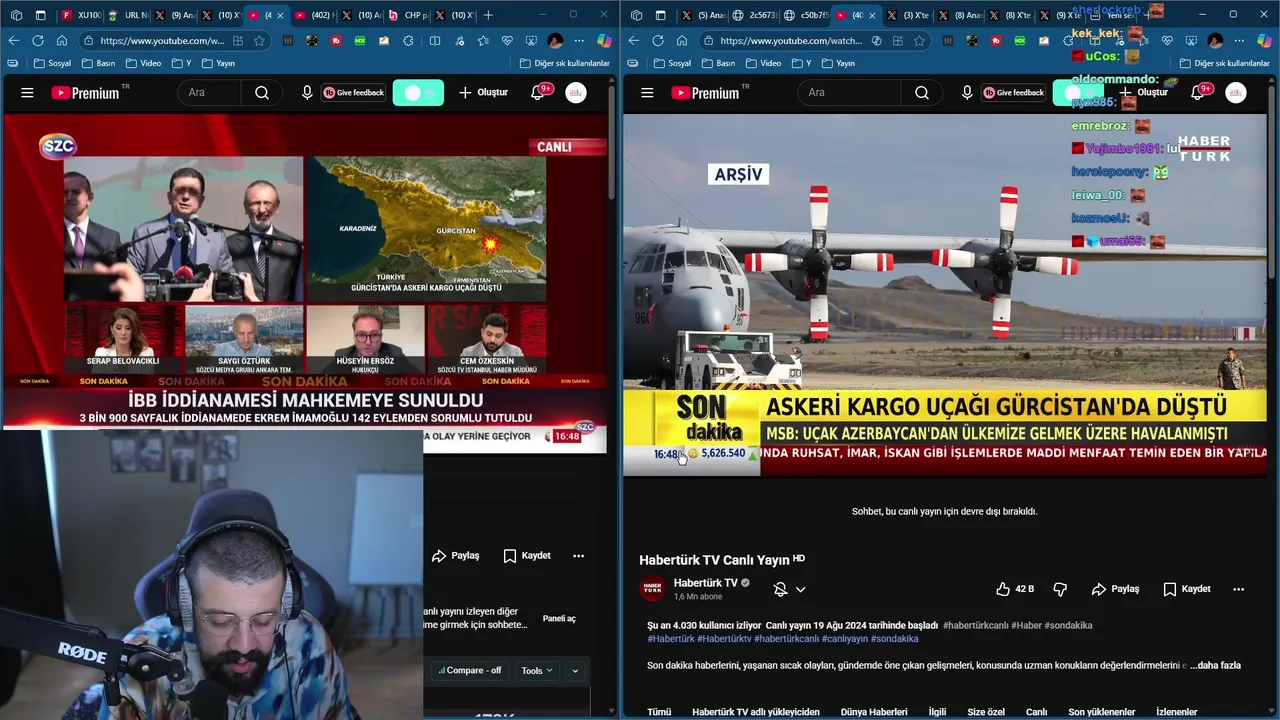Switch to (402) YouTube tab in left browser
Image resolution: width=1280 pixels, height=720 pixels.
click(x=315, y=15)
